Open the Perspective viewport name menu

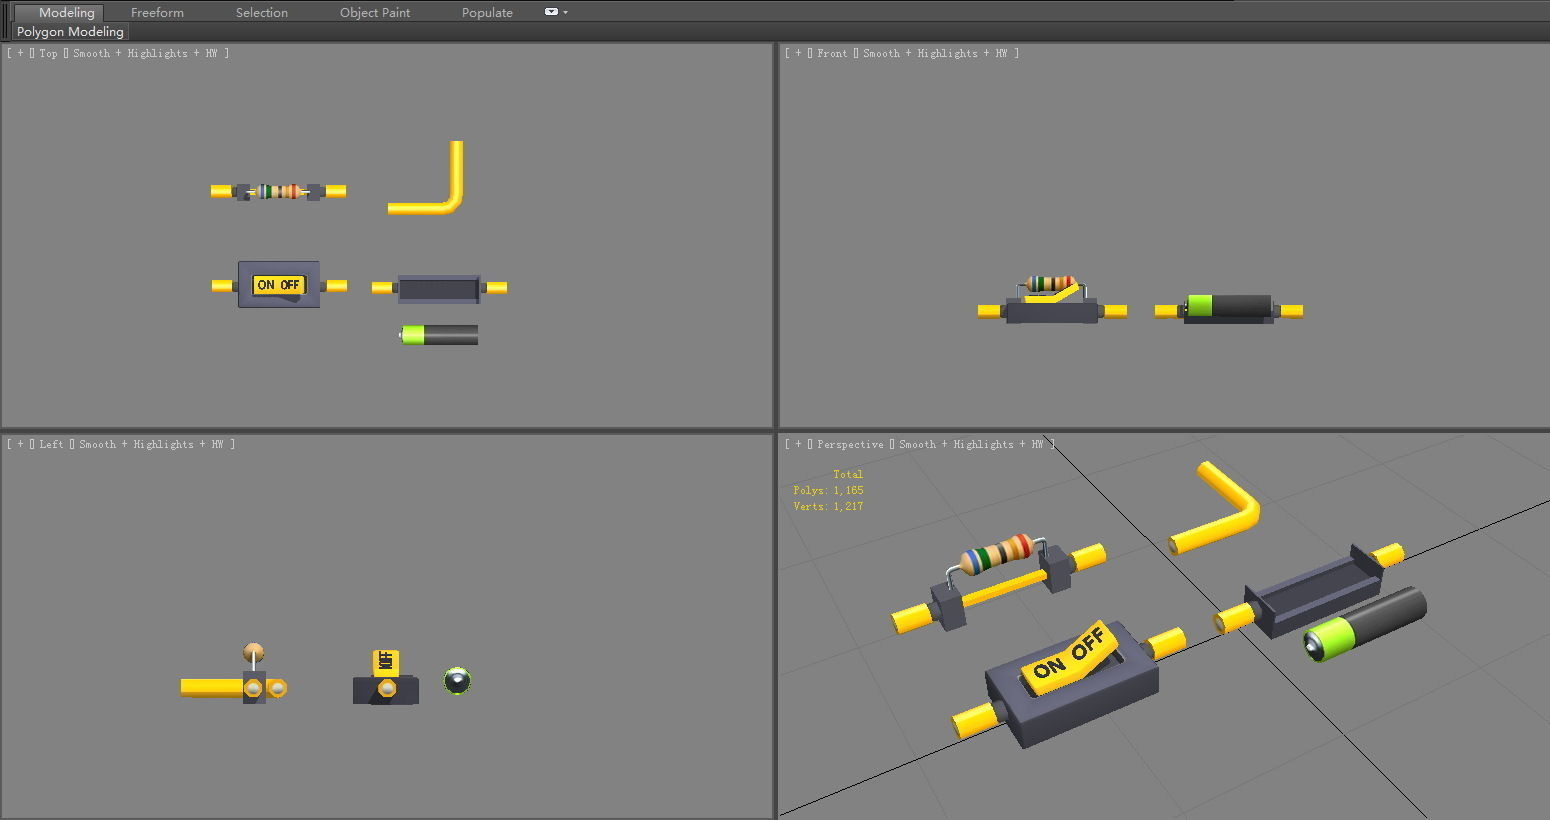[x=850, y=445]
